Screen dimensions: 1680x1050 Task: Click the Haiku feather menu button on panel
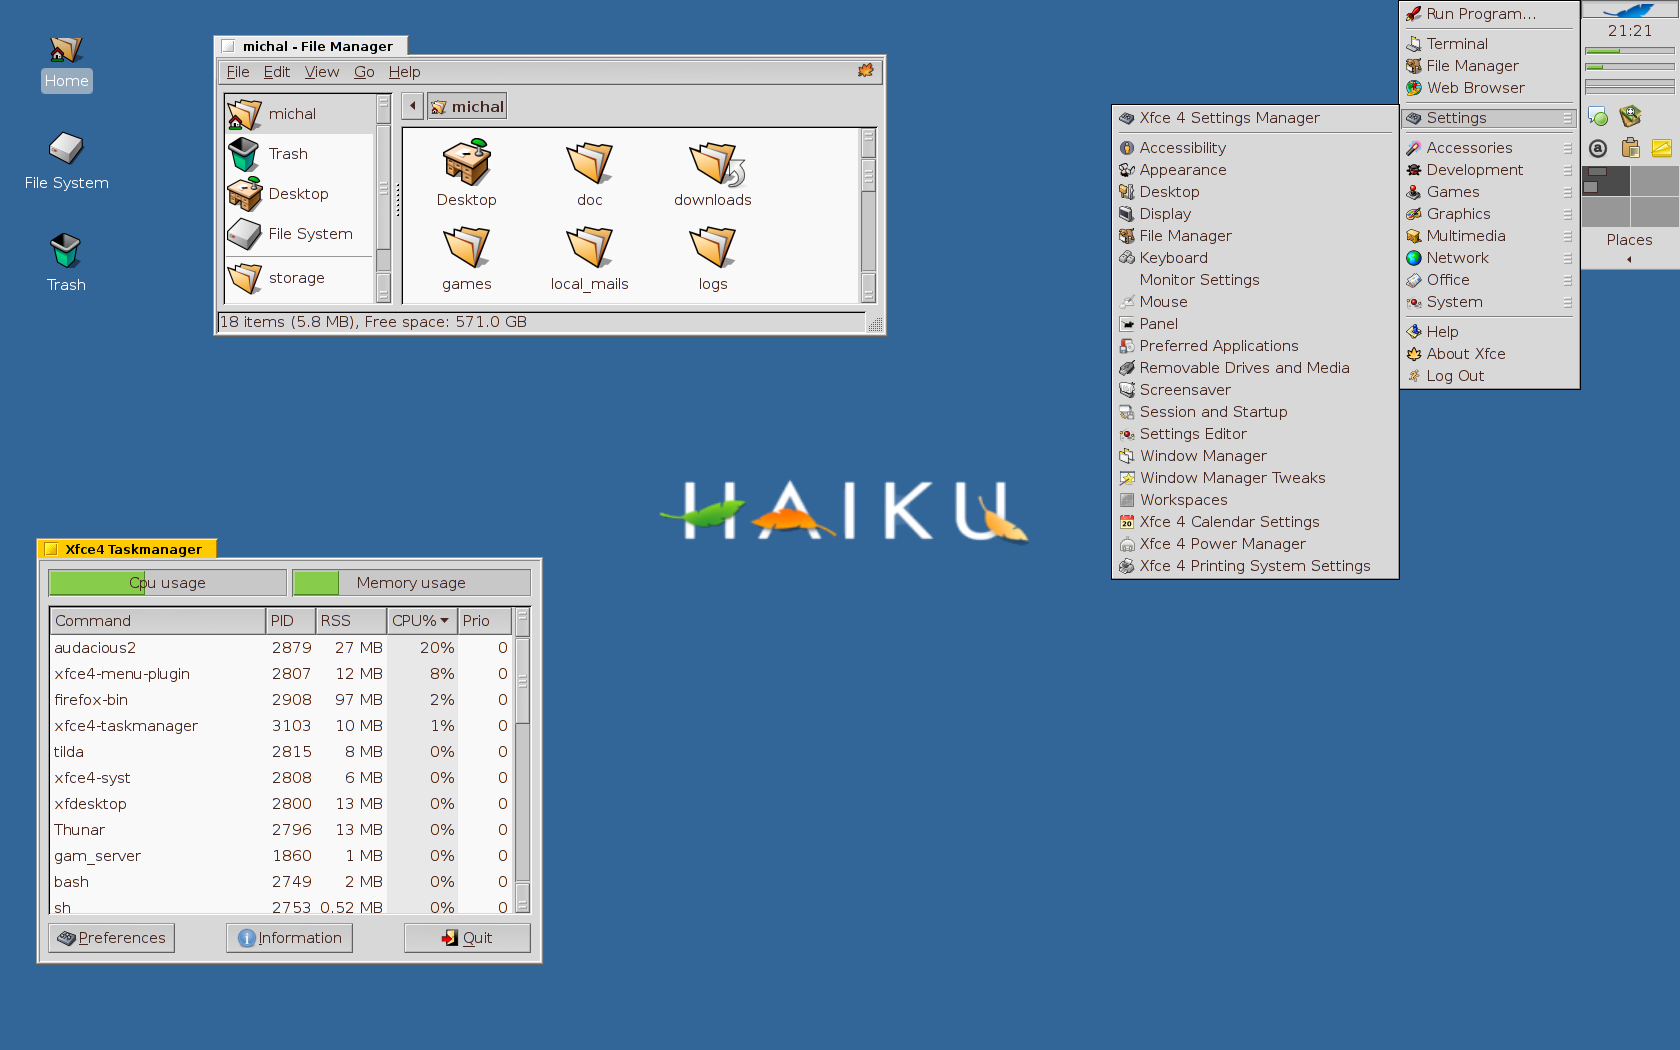click(1630, 10)
